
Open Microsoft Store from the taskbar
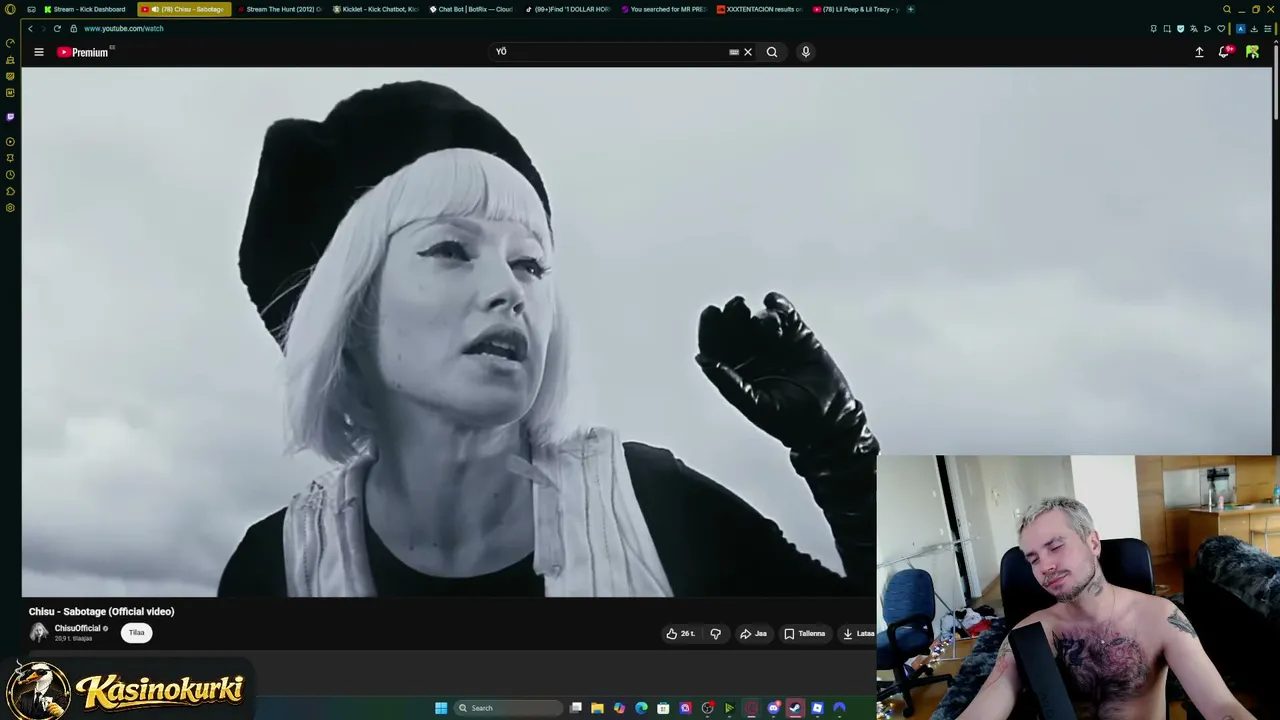pyautogui.click(x=663, y=708)
